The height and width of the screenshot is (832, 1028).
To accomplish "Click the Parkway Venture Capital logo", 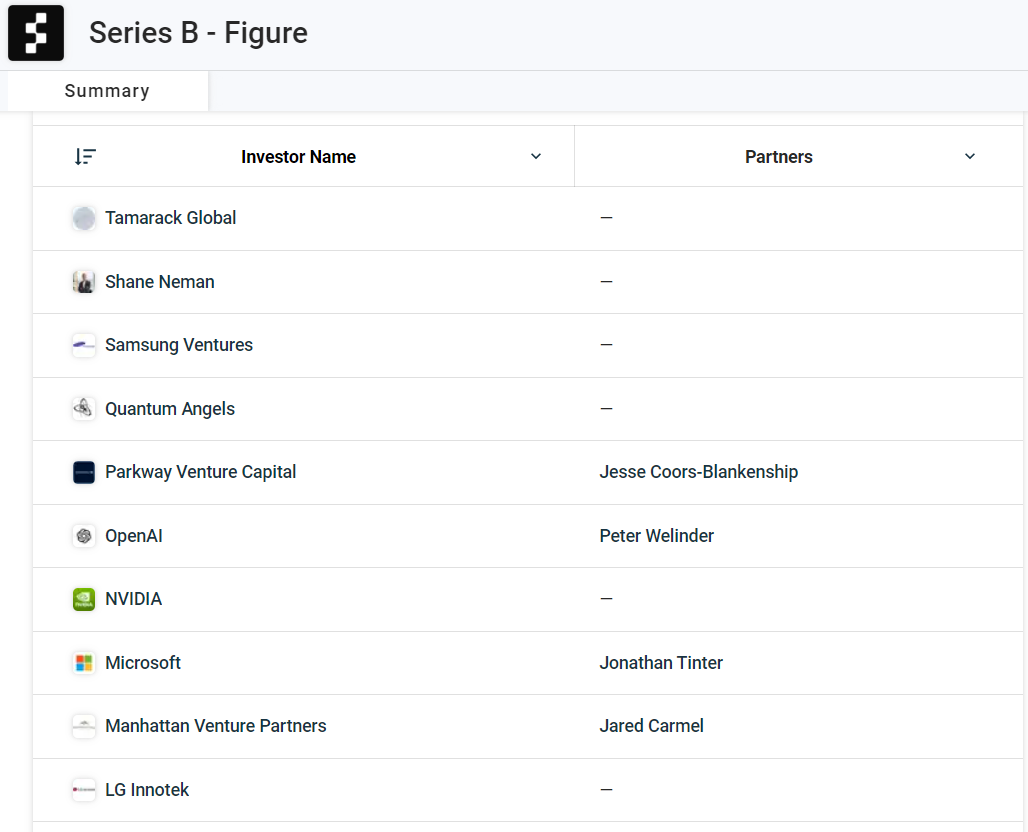I will (84, 472).
